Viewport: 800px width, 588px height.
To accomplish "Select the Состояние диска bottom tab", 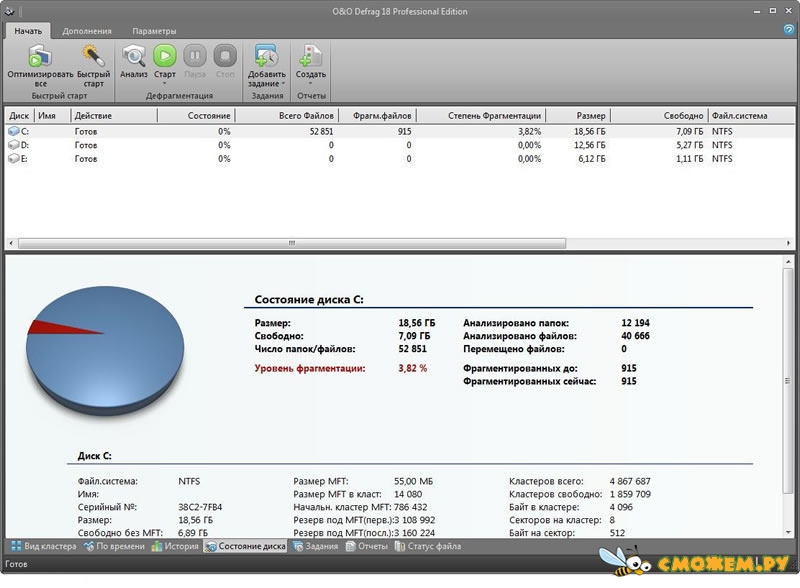I will [x=245, y=546].
